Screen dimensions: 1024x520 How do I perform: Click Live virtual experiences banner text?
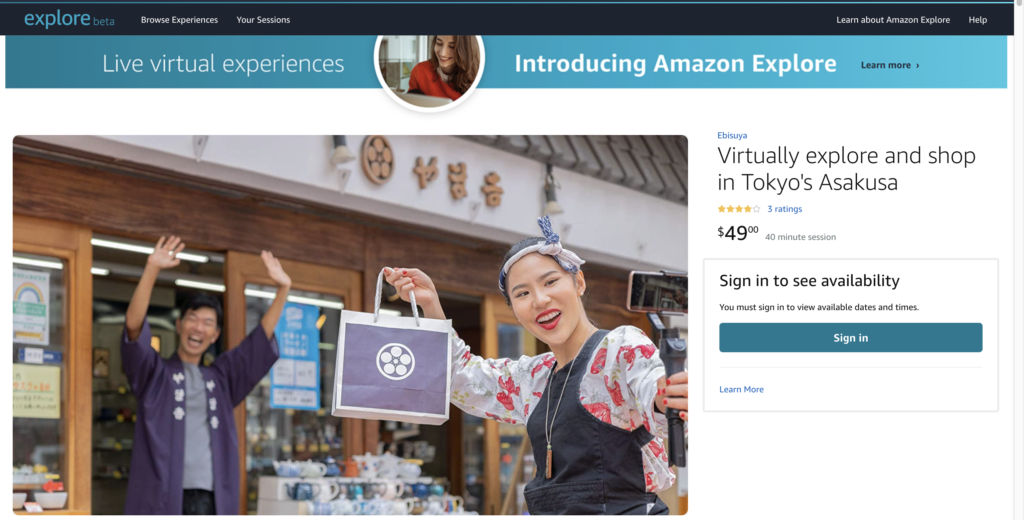[x=223, y=63]
